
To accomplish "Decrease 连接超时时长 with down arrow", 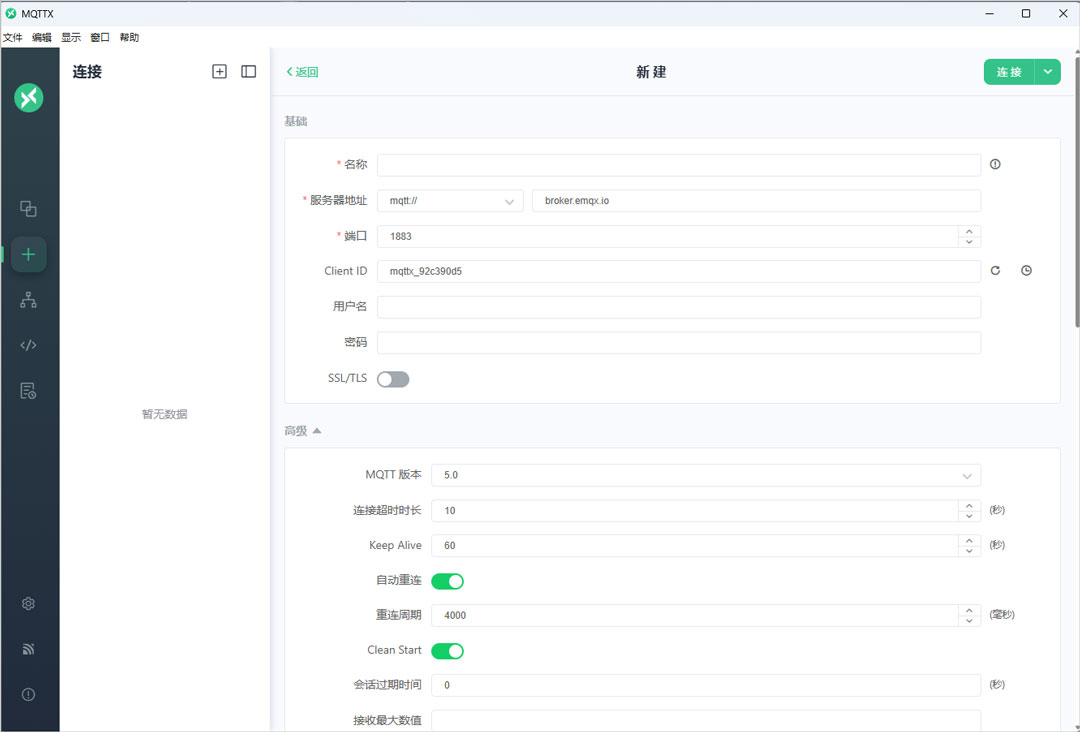I will coord(969,516).
